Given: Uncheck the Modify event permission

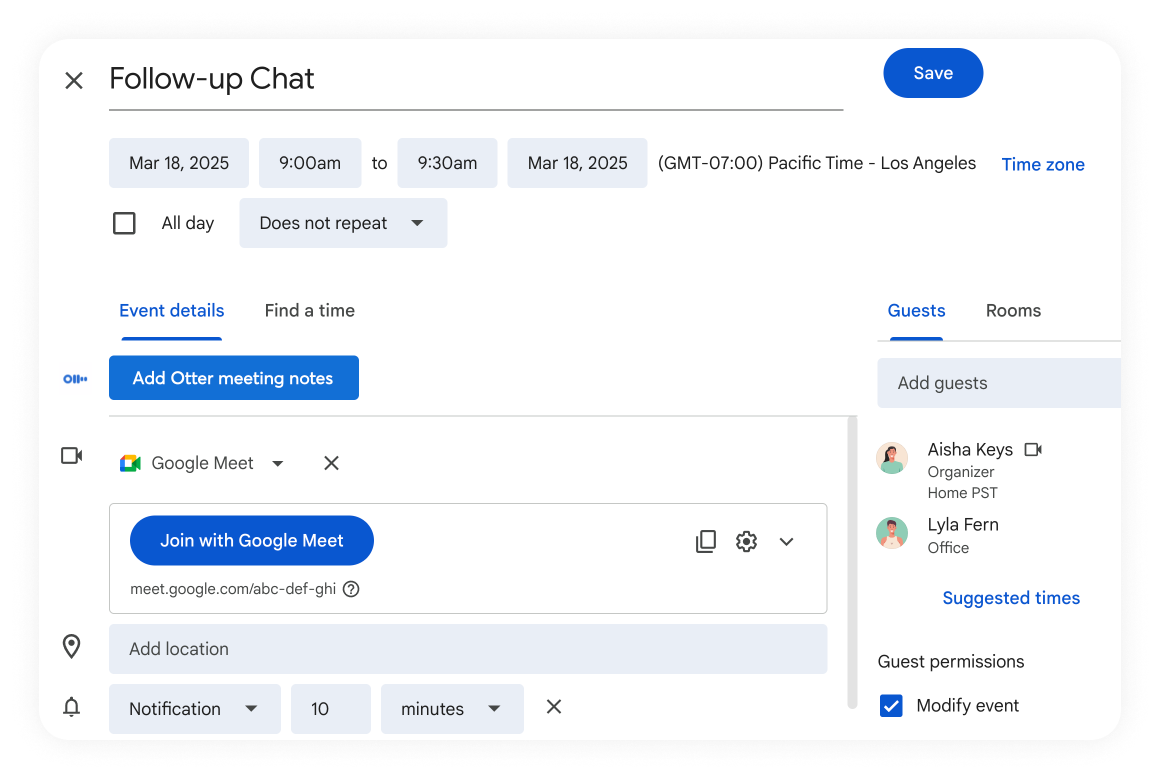Looking at the screenshot, I should (x=891, y=706).
